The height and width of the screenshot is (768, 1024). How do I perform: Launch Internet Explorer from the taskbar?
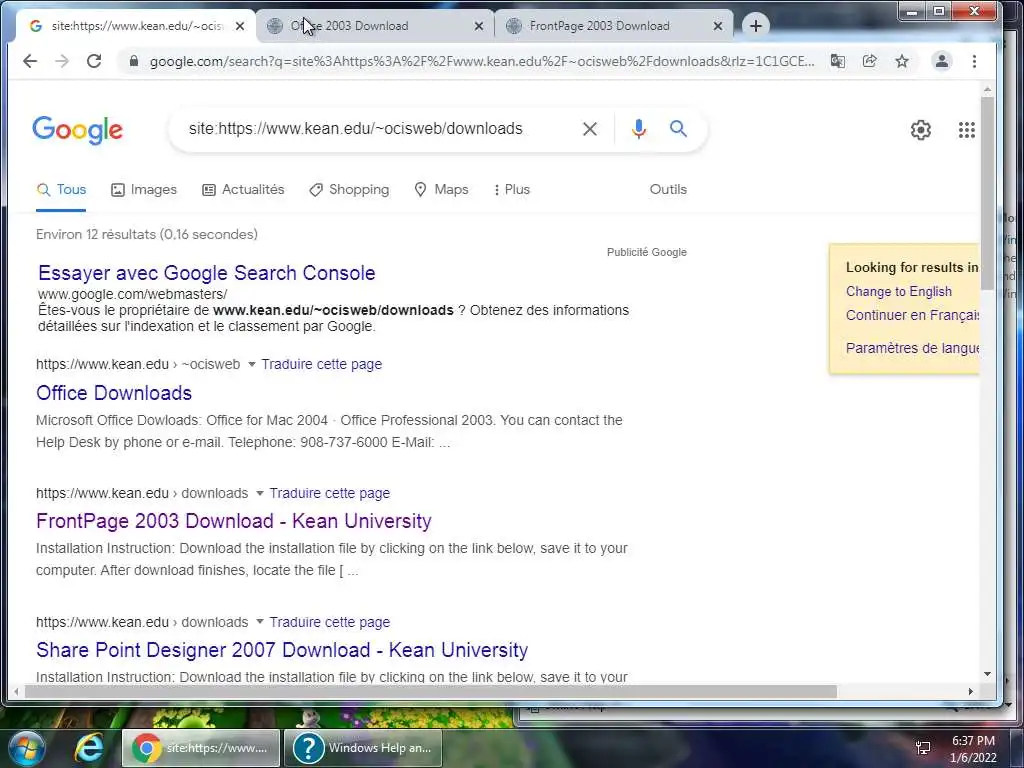point(89,748)
